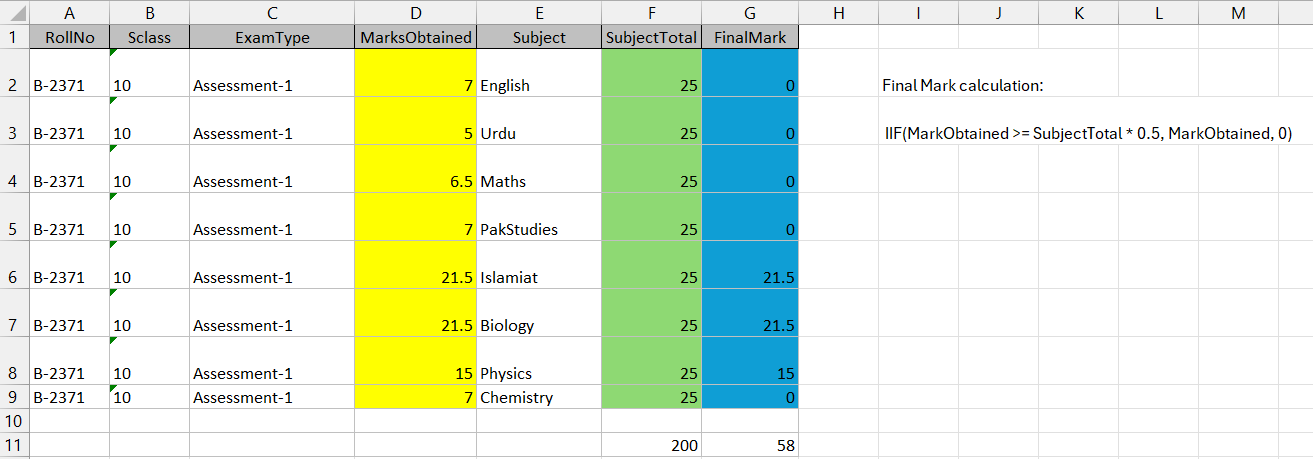Select the total cell showing 58
This screenshot has height=459, width=1313.
point(750,446)
